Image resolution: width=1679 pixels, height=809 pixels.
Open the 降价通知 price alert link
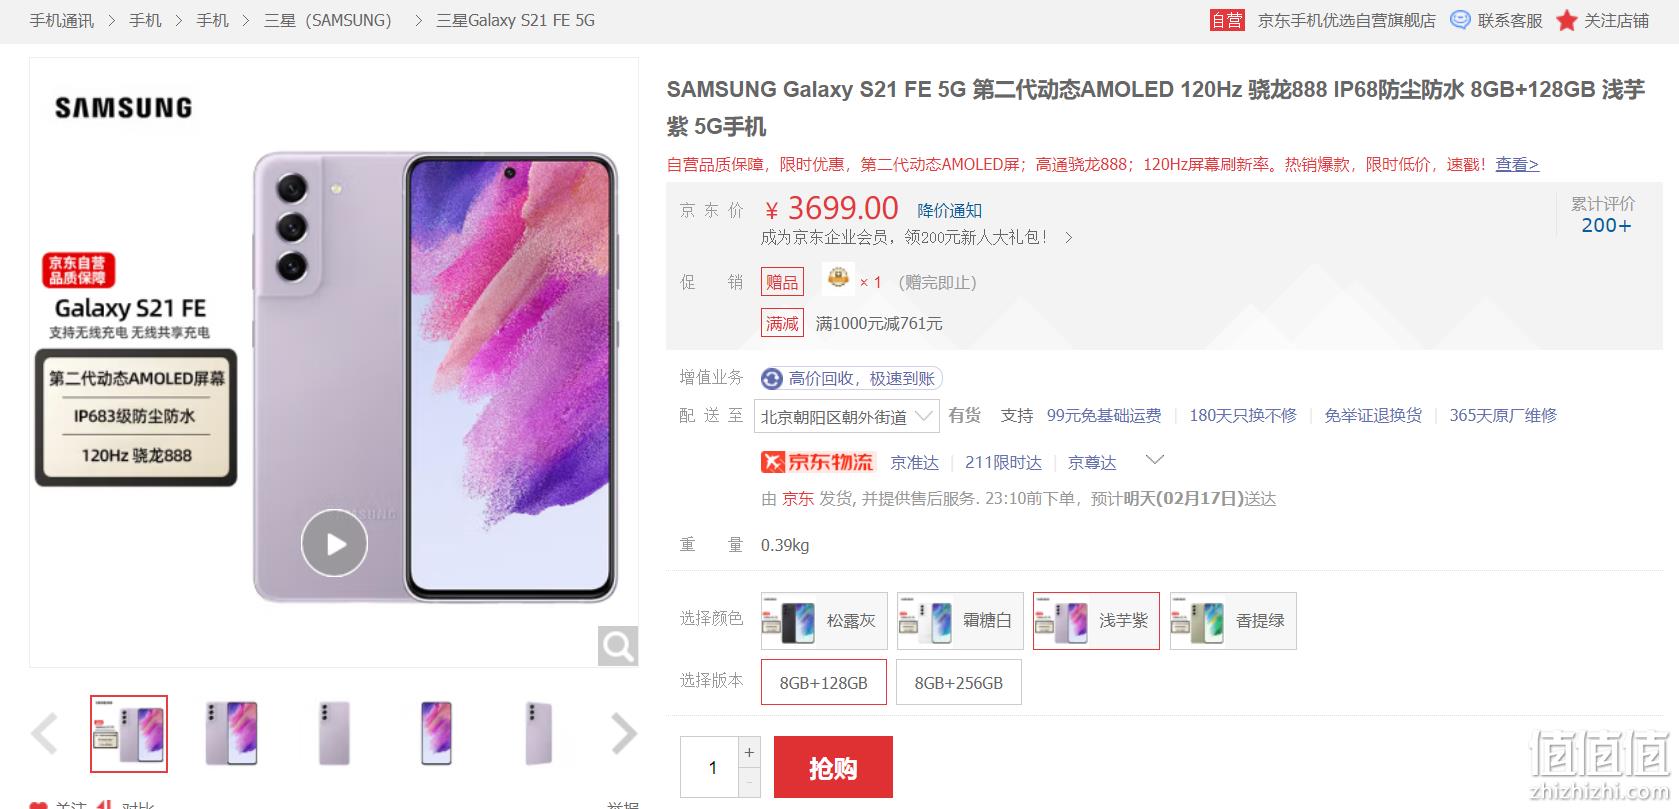pos(949,210)
